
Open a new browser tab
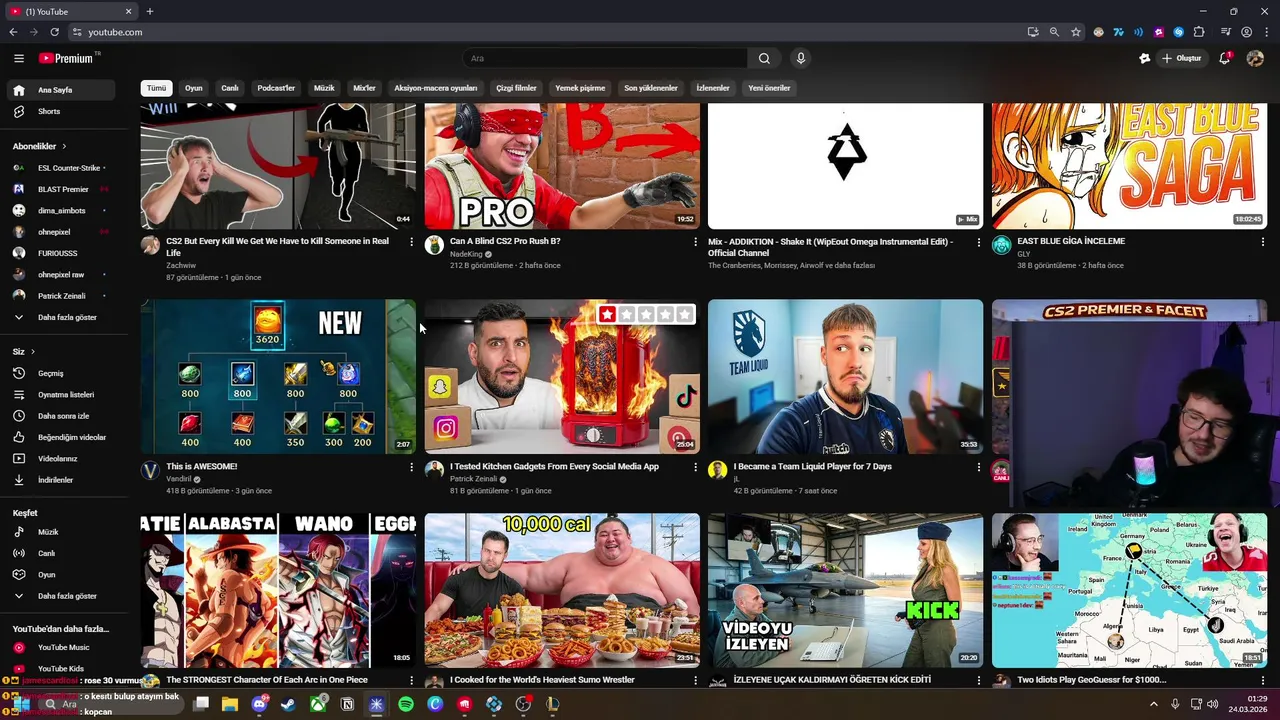(x=150, y=11)
